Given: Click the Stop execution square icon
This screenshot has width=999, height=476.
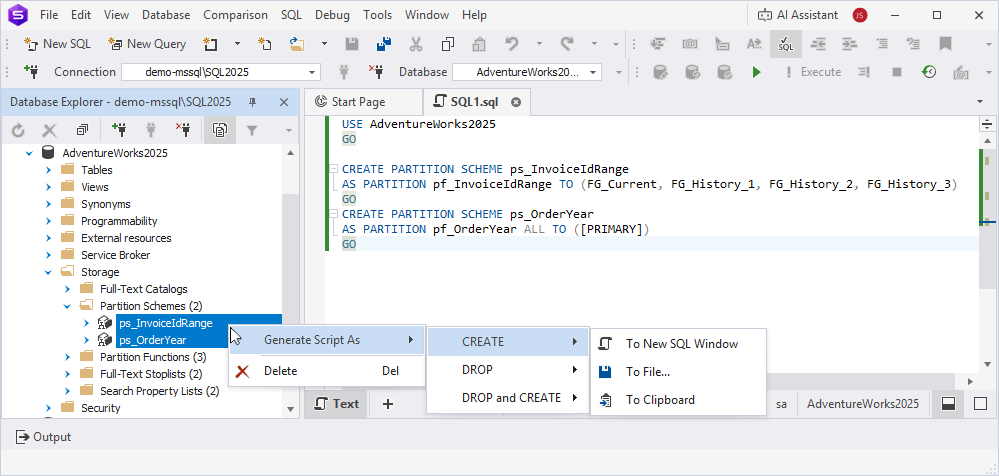Looking at the screenshot, I should (x=897, y=72).
